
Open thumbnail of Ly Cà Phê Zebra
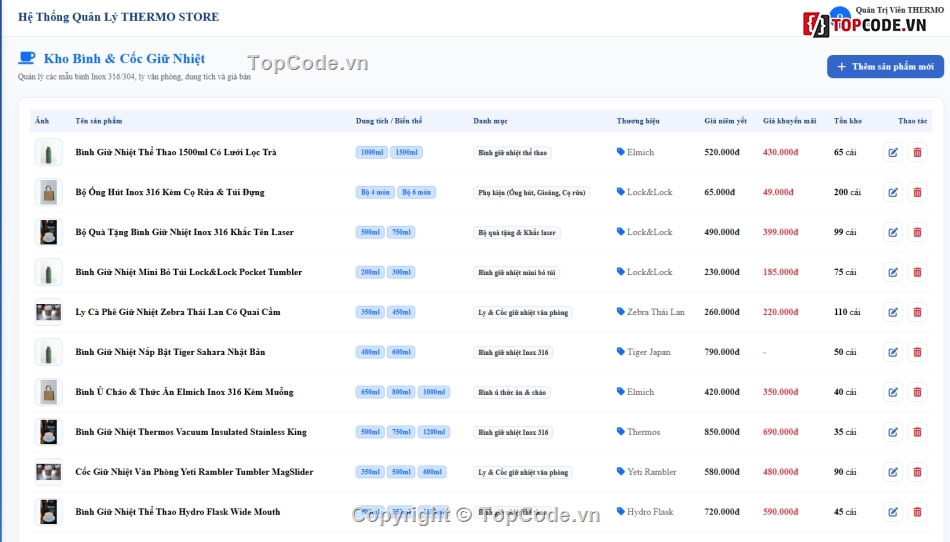point(48,312)
